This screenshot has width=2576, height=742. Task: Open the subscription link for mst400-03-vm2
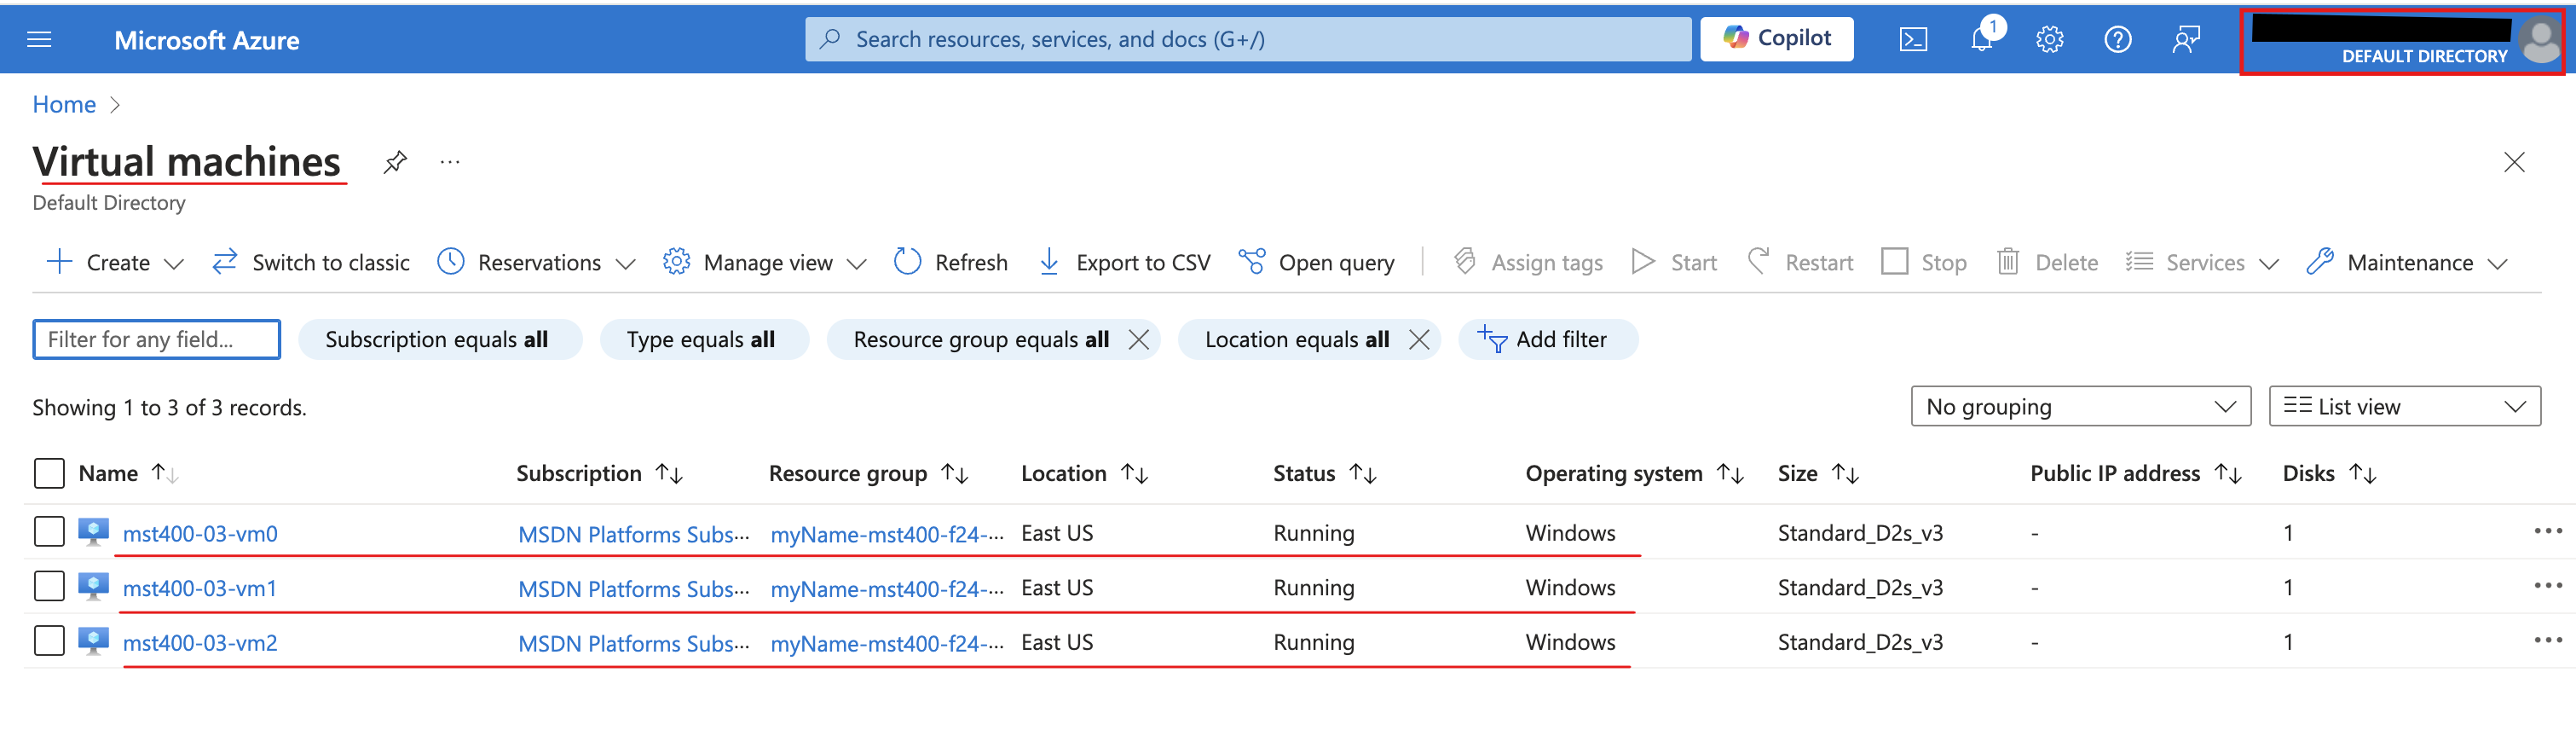(x=634, y=643)
